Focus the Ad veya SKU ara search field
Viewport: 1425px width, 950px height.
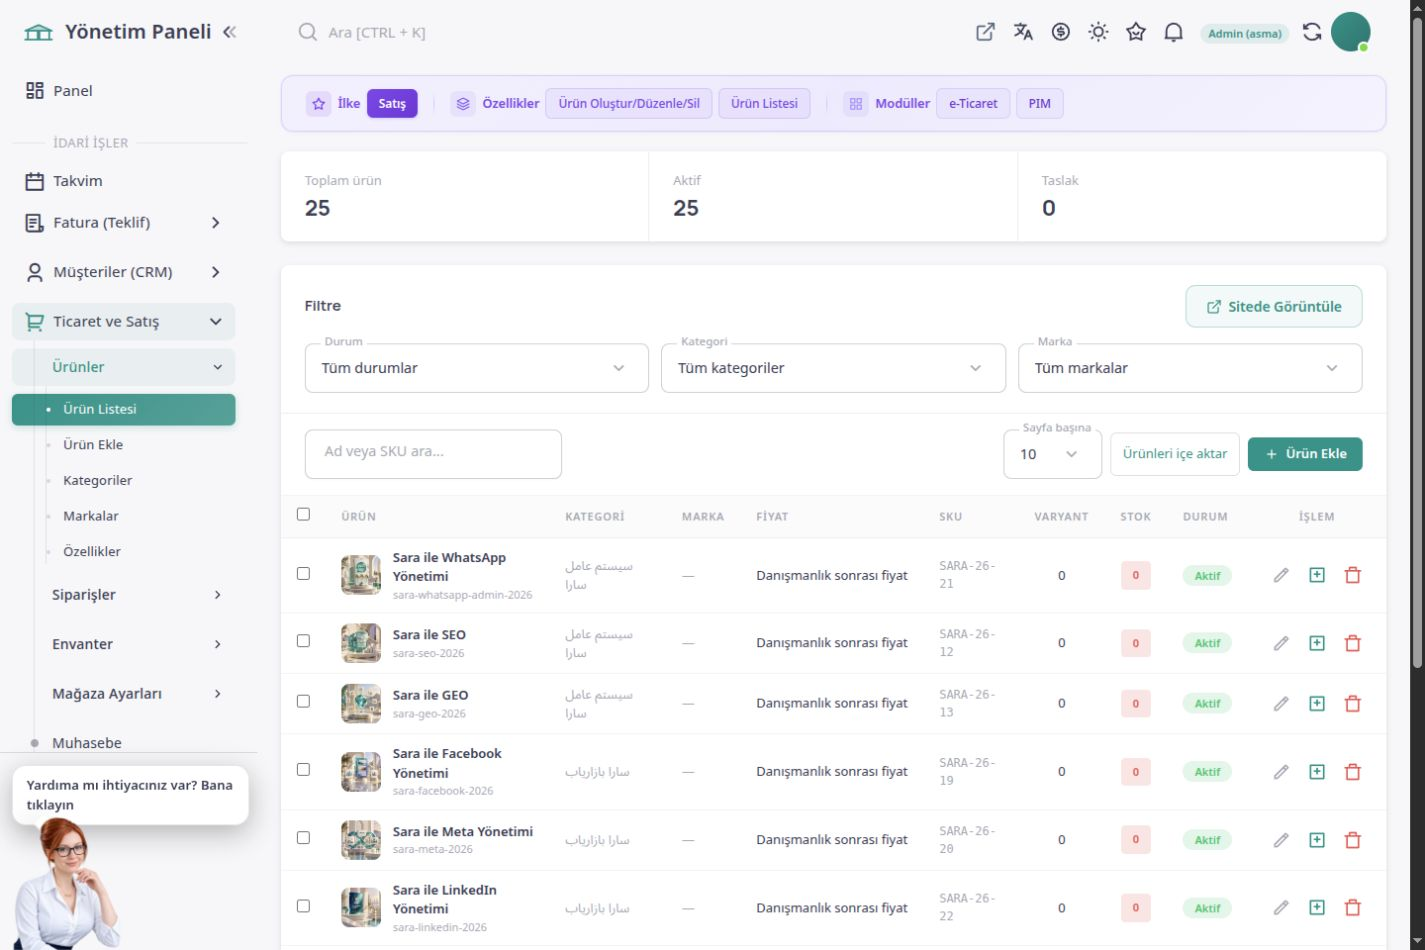point(433,454)
